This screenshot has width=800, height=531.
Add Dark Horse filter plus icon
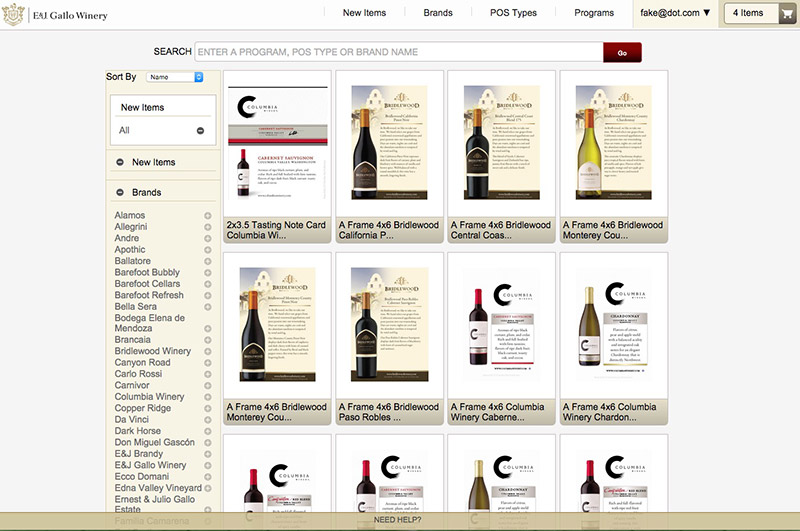point(208,432)
